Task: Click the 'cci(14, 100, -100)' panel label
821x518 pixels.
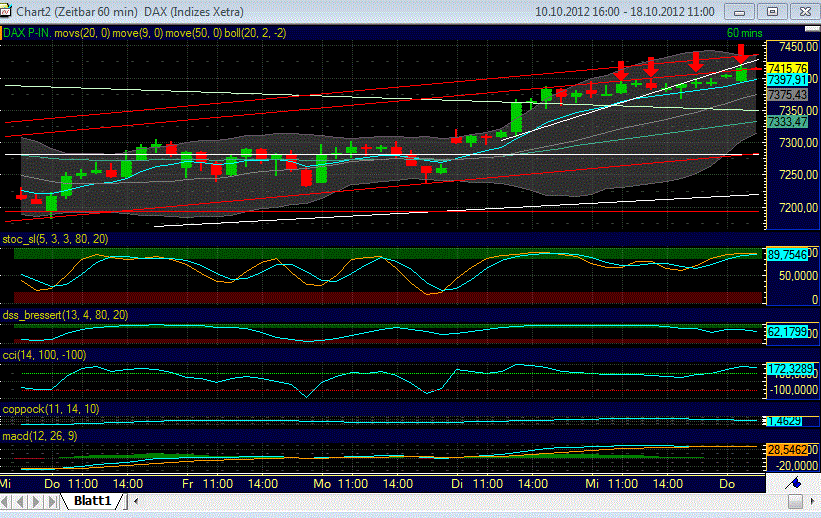Action: click(x=44, y=355)
